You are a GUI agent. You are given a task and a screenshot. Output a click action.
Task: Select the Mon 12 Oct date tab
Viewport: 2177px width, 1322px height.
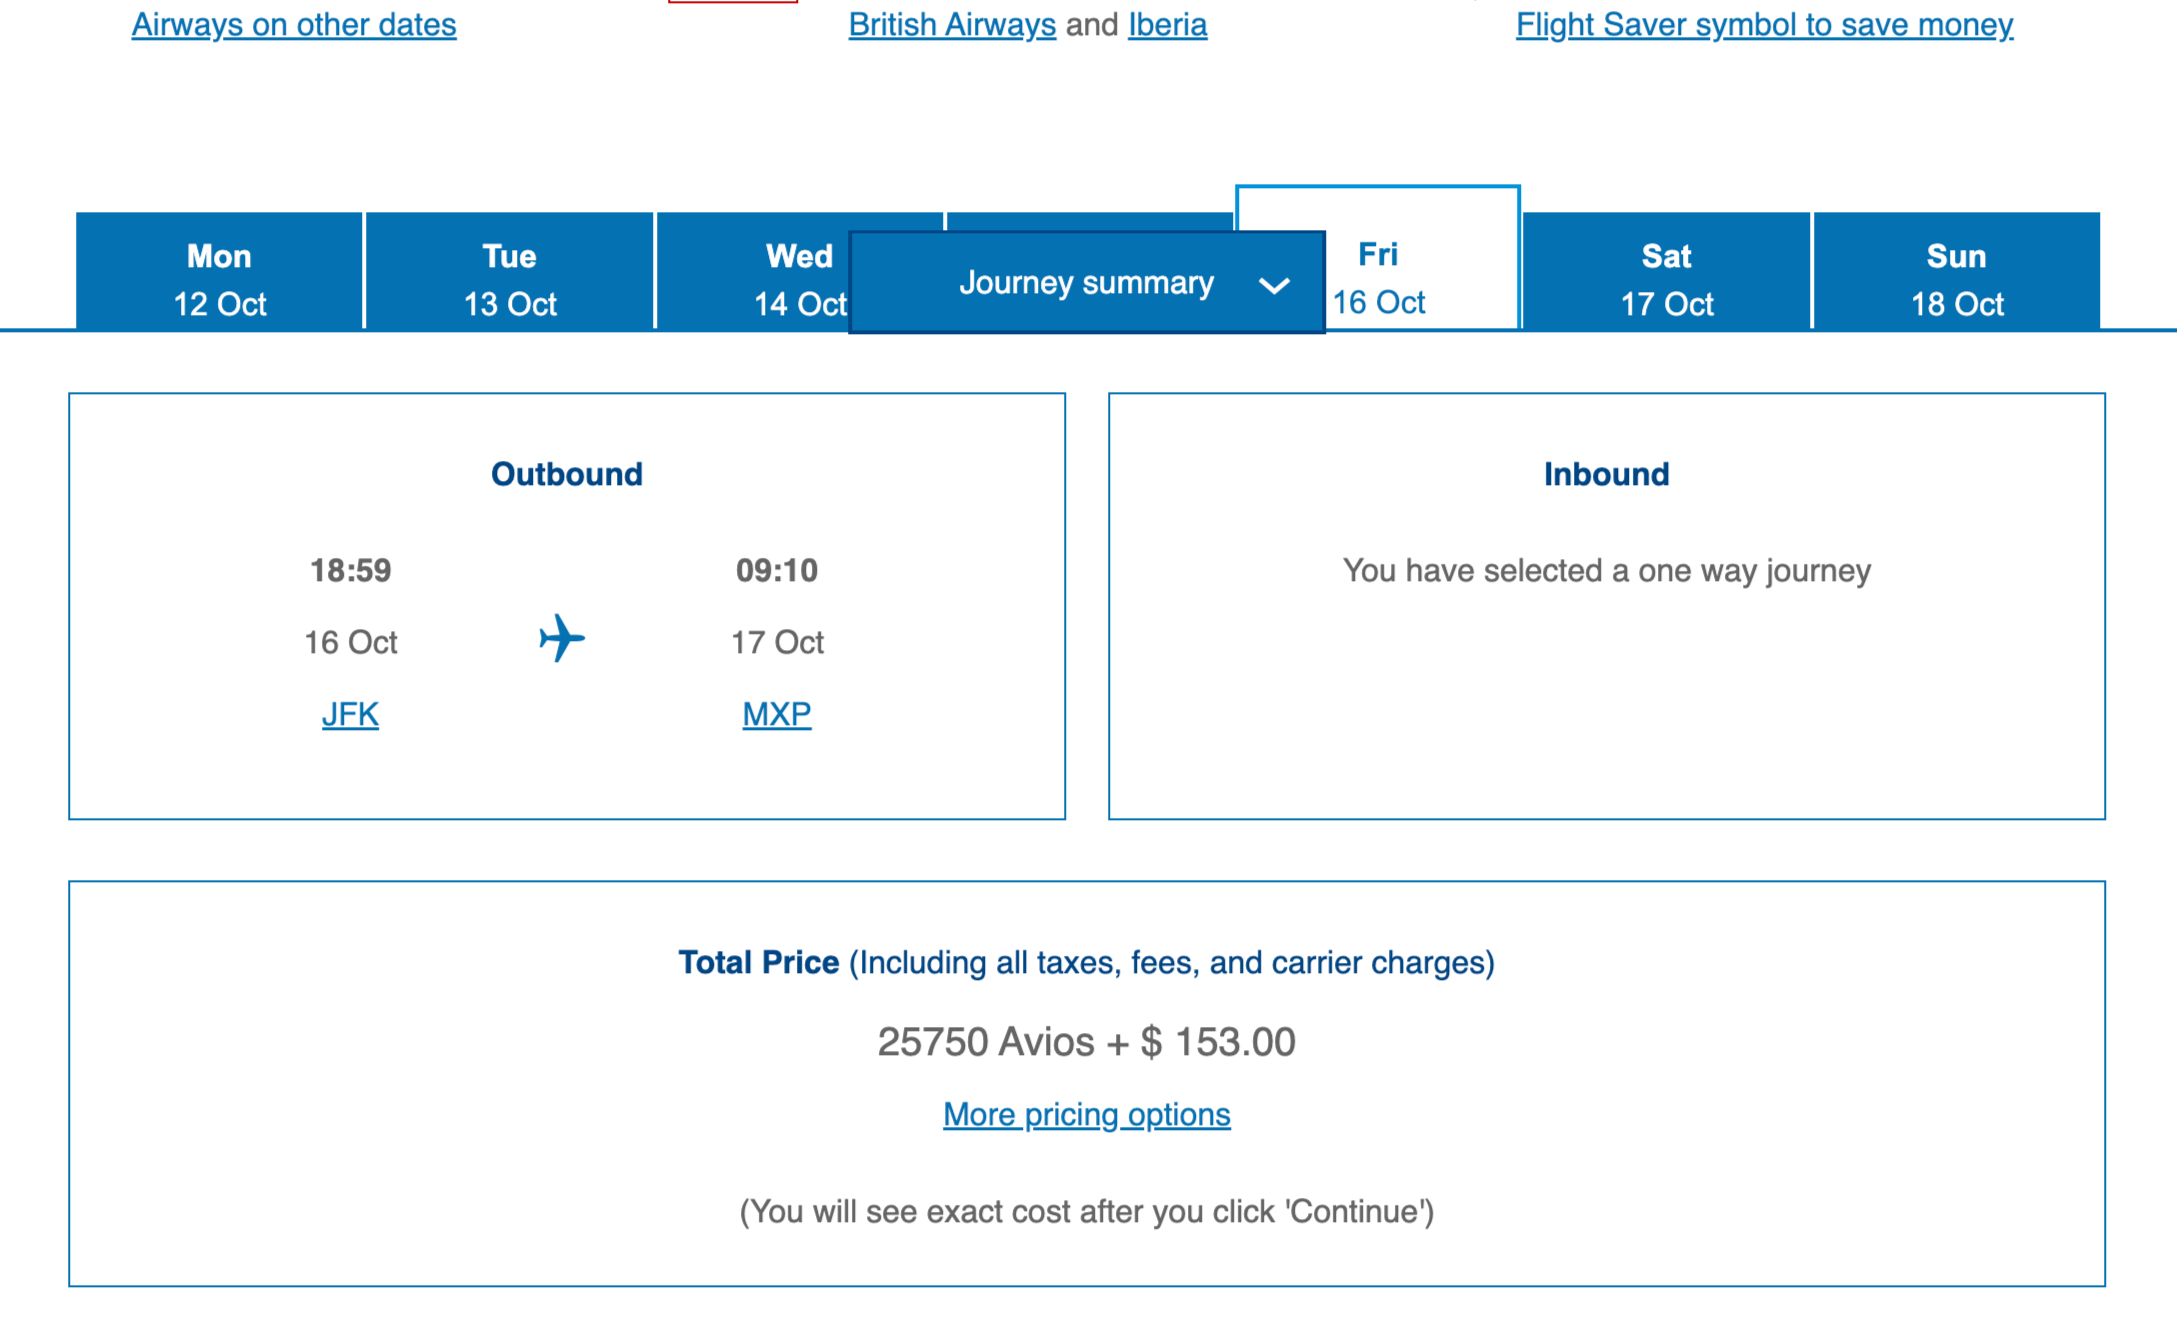[219, 279]
